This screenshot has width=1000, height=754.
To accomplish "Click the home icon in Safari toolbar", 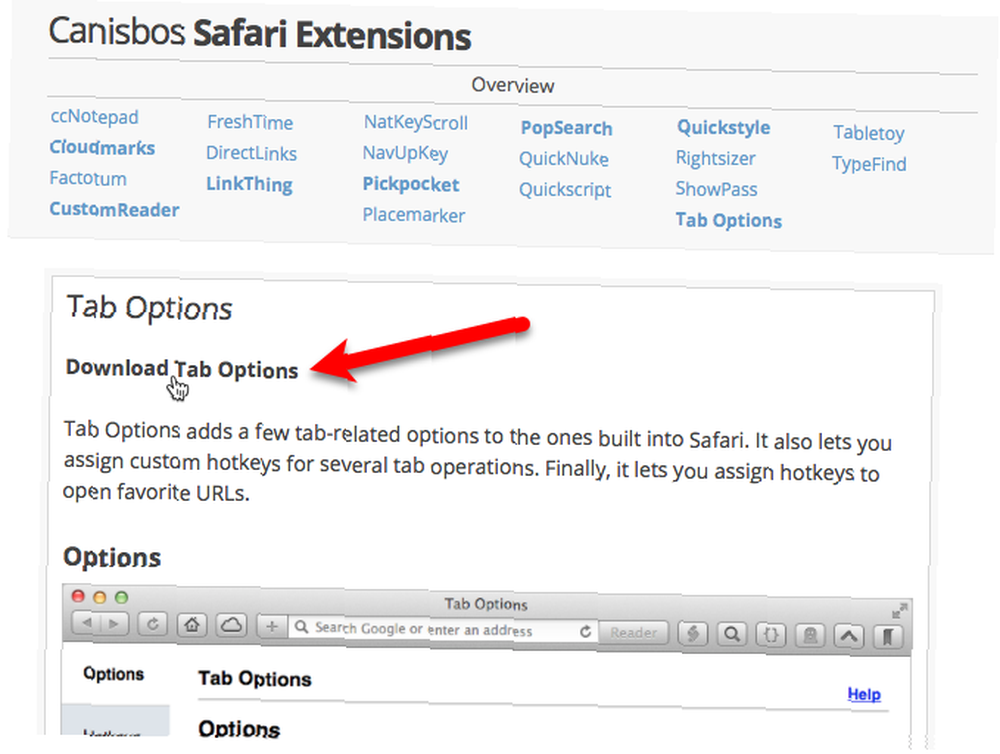I will 192,625.
